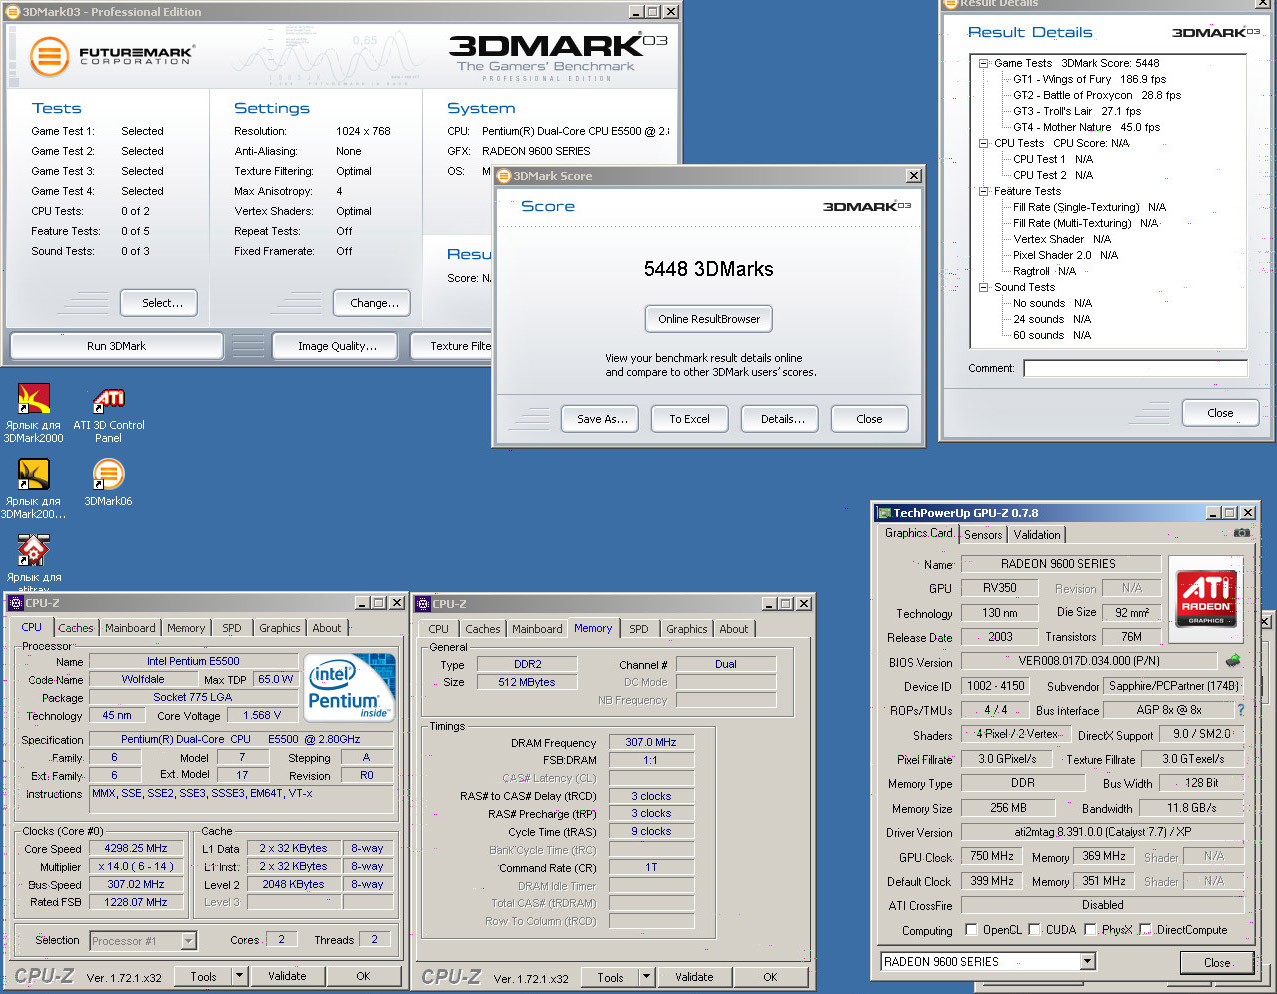Open the RADEON 9600 SERIES card dropdown

(1087, 962)
